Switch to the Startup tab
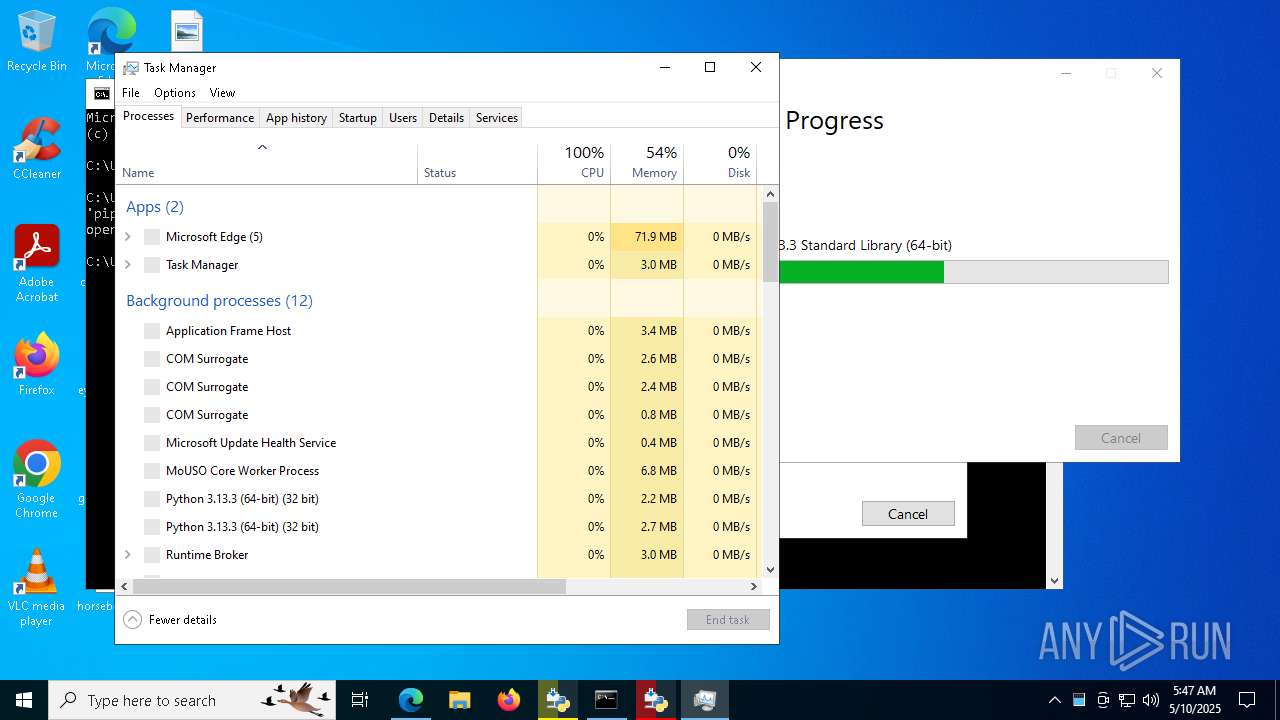1280x720 pixels. coord(357,118)
